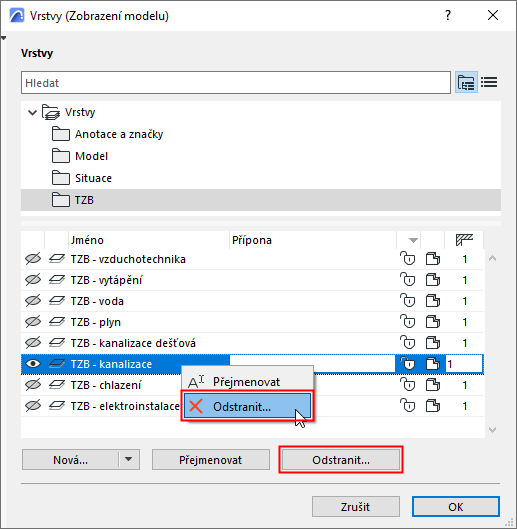Click solid model icon of TZB - vzduchotechnika
The height and width of the screenshot is (529, 517).
(433, 259)
